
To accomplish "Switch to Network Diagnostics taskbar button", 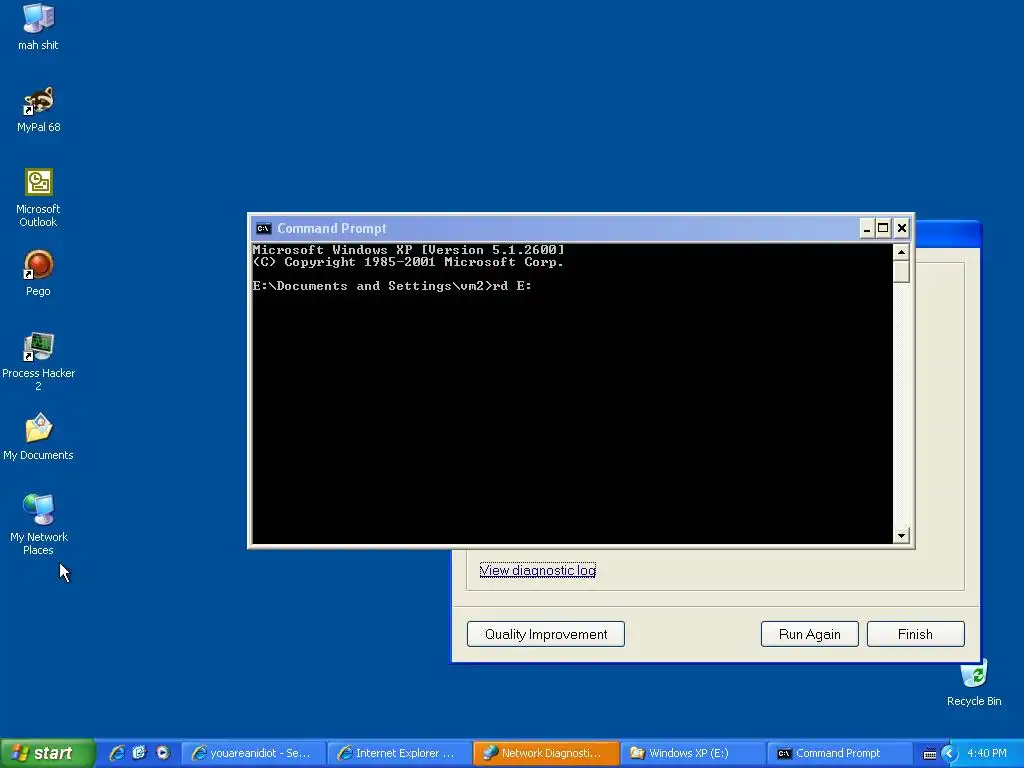I will point(545,753).
